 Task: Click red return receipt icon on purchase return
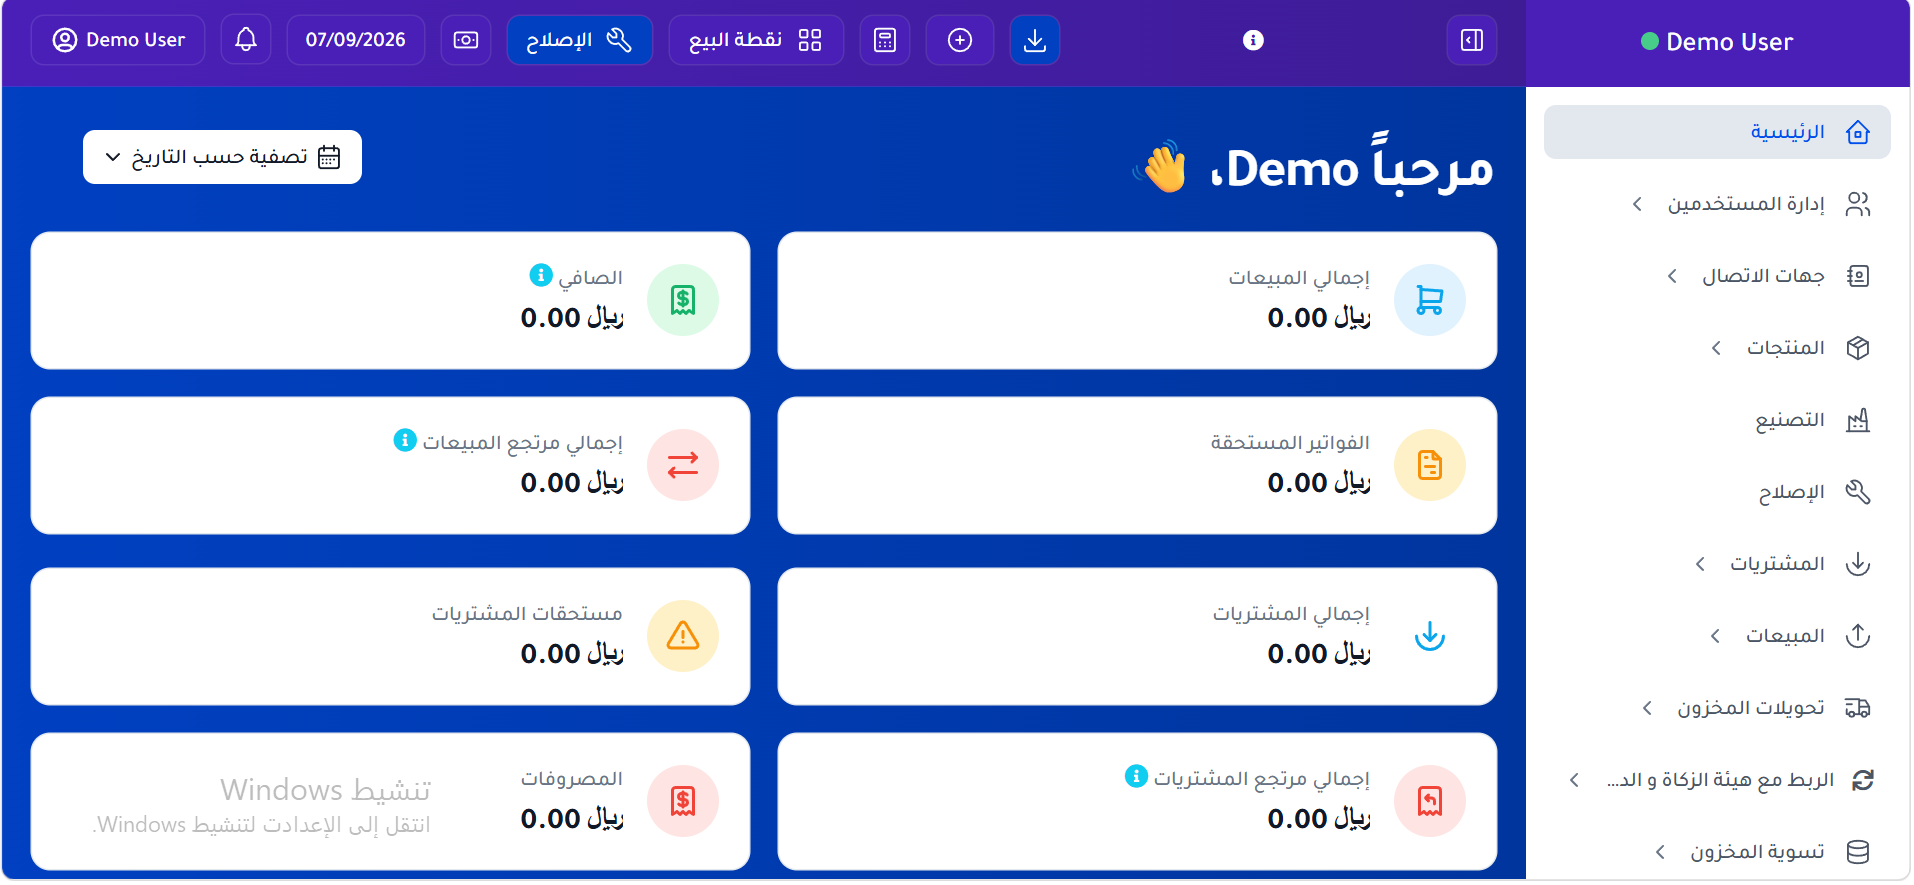tap(1430, 801)
